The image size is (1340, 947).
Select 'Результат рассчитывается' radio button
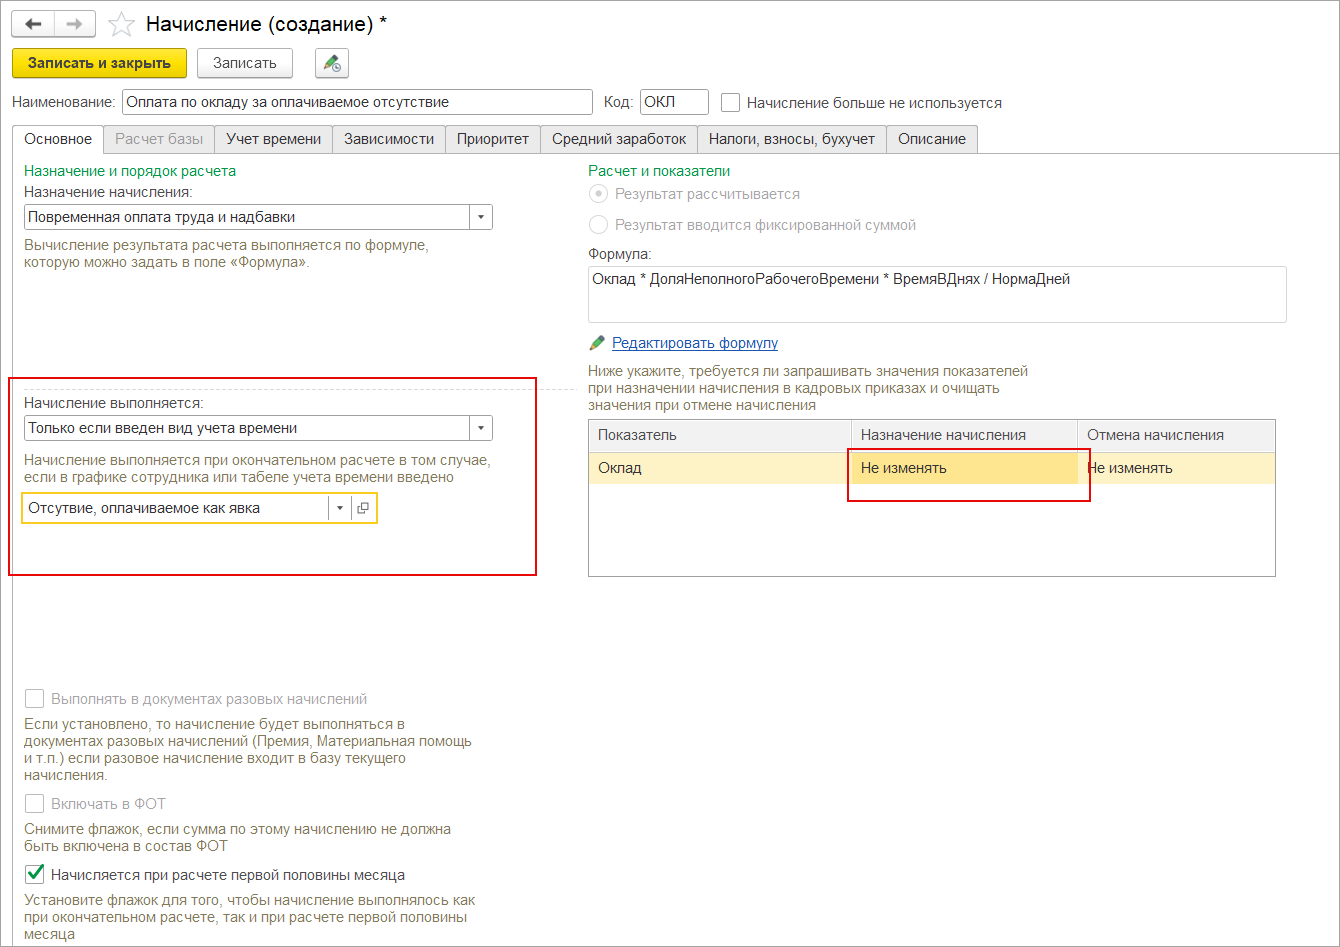point(599,194)
